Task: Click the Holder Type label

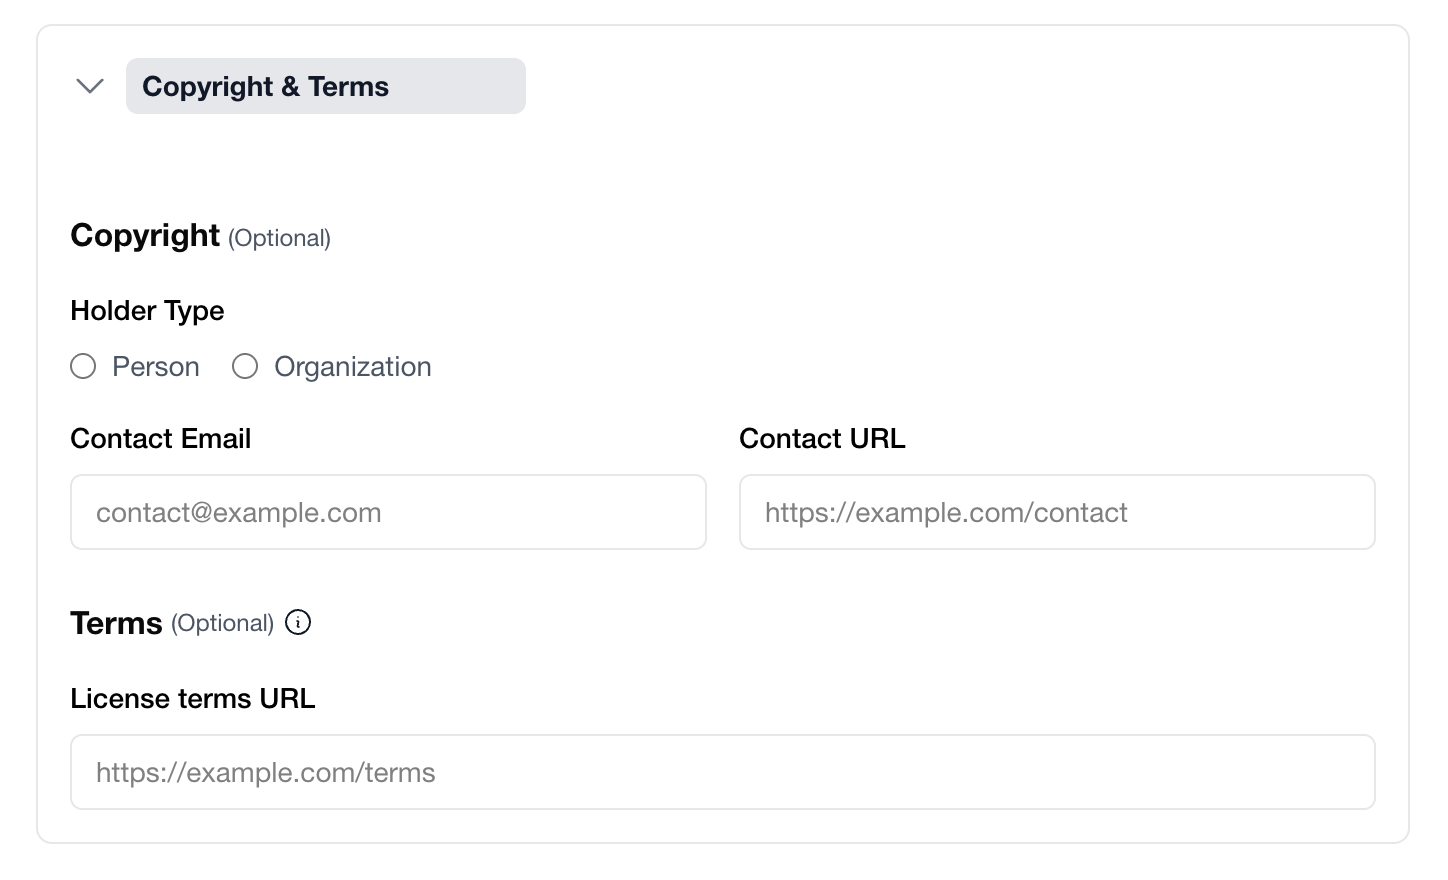Action: [147, 310]
